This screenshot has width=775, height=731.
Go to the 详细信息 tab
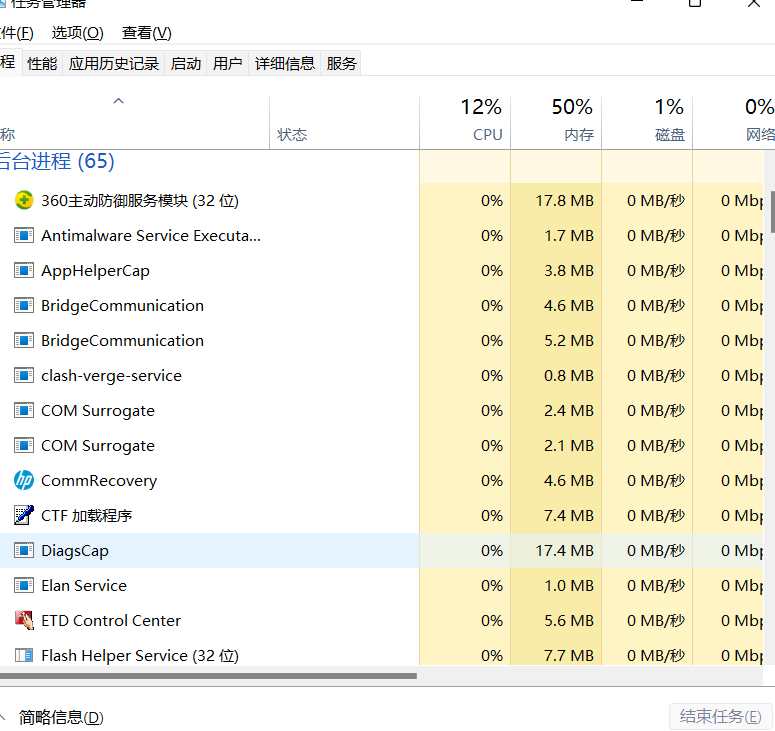point(285,63)
